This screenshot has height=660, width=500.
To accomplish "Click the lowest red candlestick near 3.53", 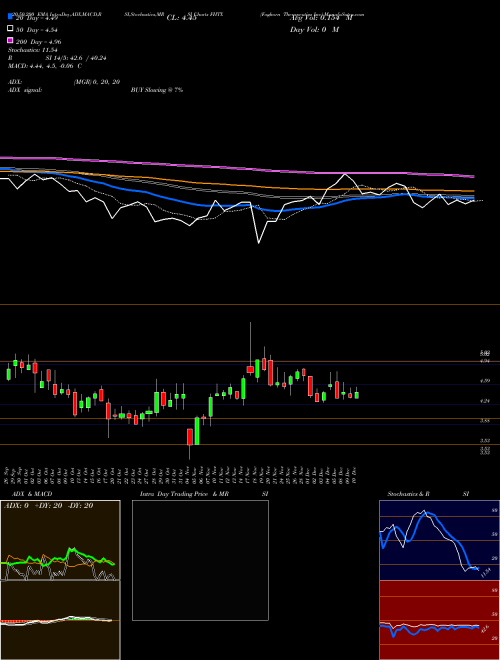I will point(190,437).
